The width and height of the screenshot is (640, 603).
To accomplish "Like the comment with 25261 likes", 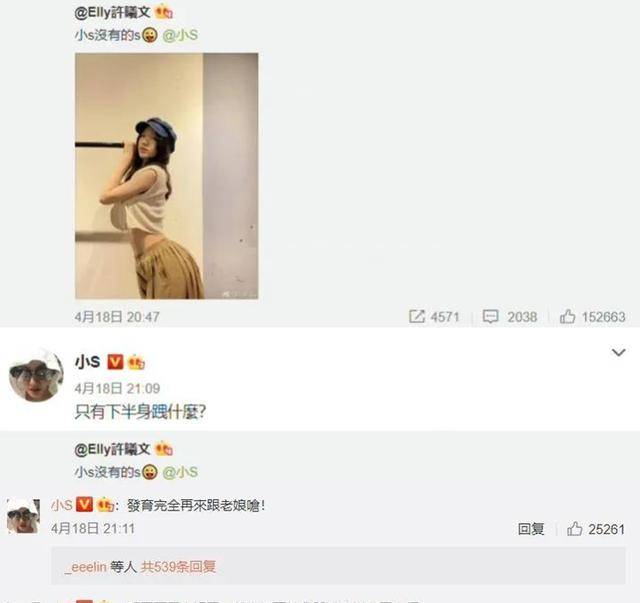I will [x=574, y=529].
